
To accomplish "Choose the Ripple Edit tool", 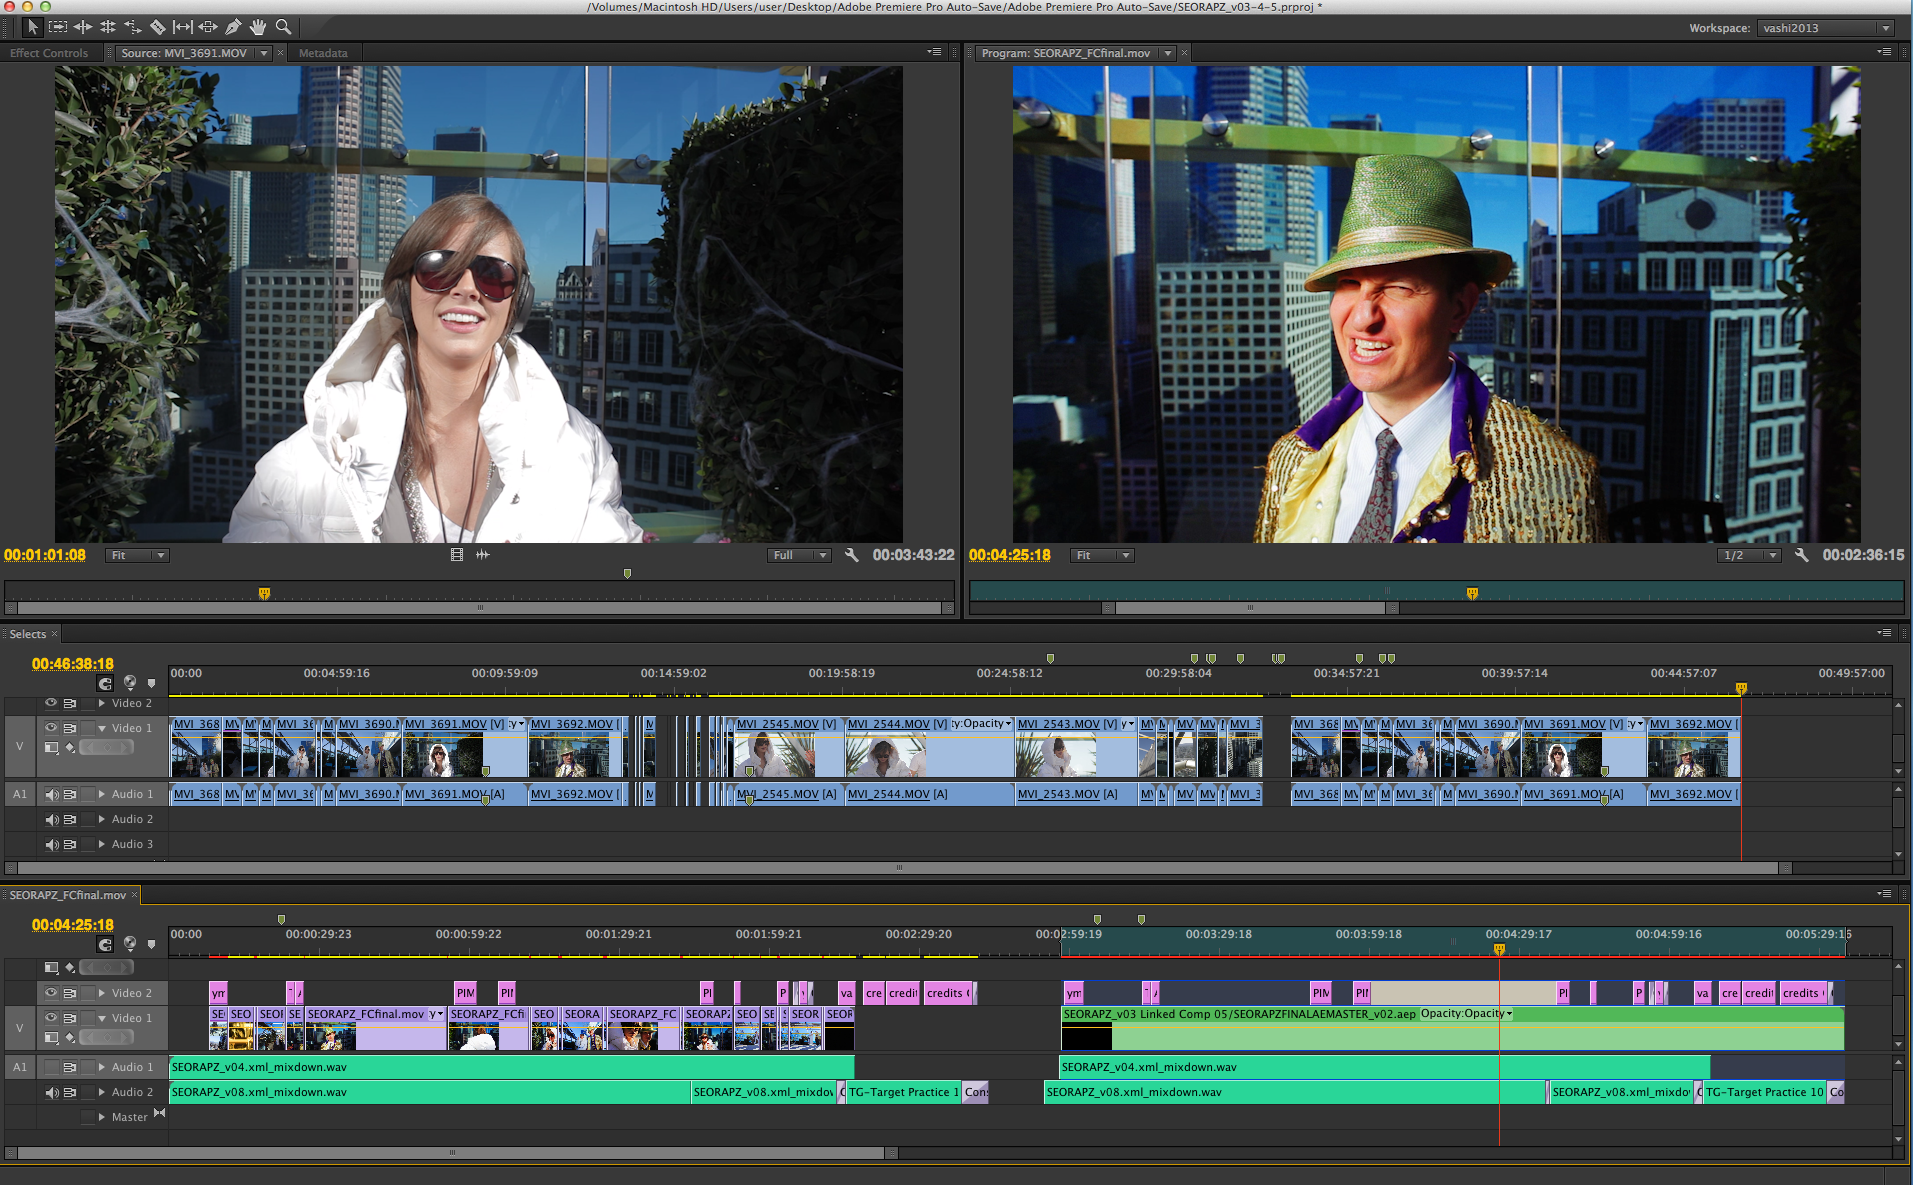I will [82, 27].
